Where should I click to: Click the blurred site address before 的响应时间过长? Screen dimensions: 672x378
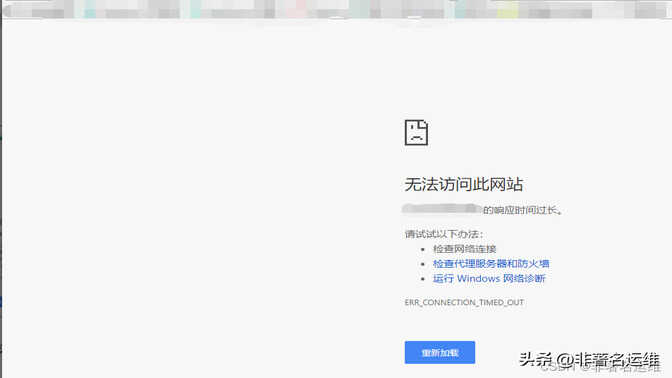tap(442, 209)
